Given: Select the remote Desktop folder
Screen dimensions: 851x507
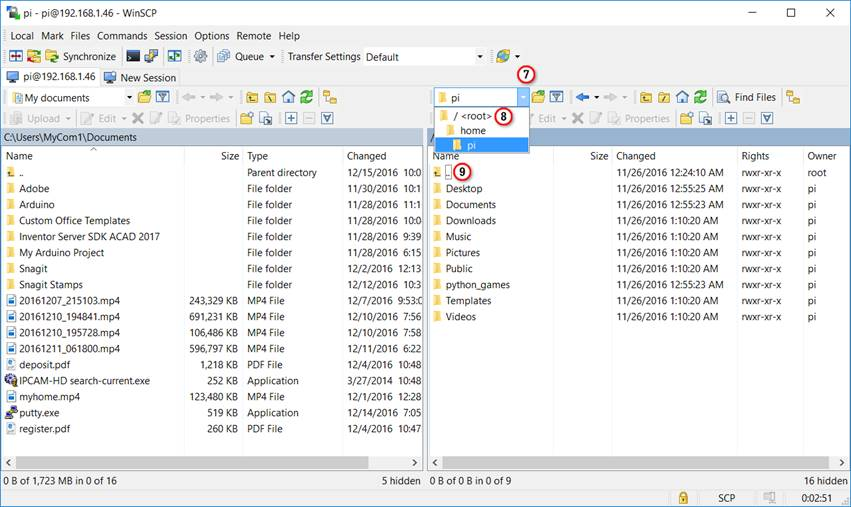Looking at the screenshot, I should 464,188.
